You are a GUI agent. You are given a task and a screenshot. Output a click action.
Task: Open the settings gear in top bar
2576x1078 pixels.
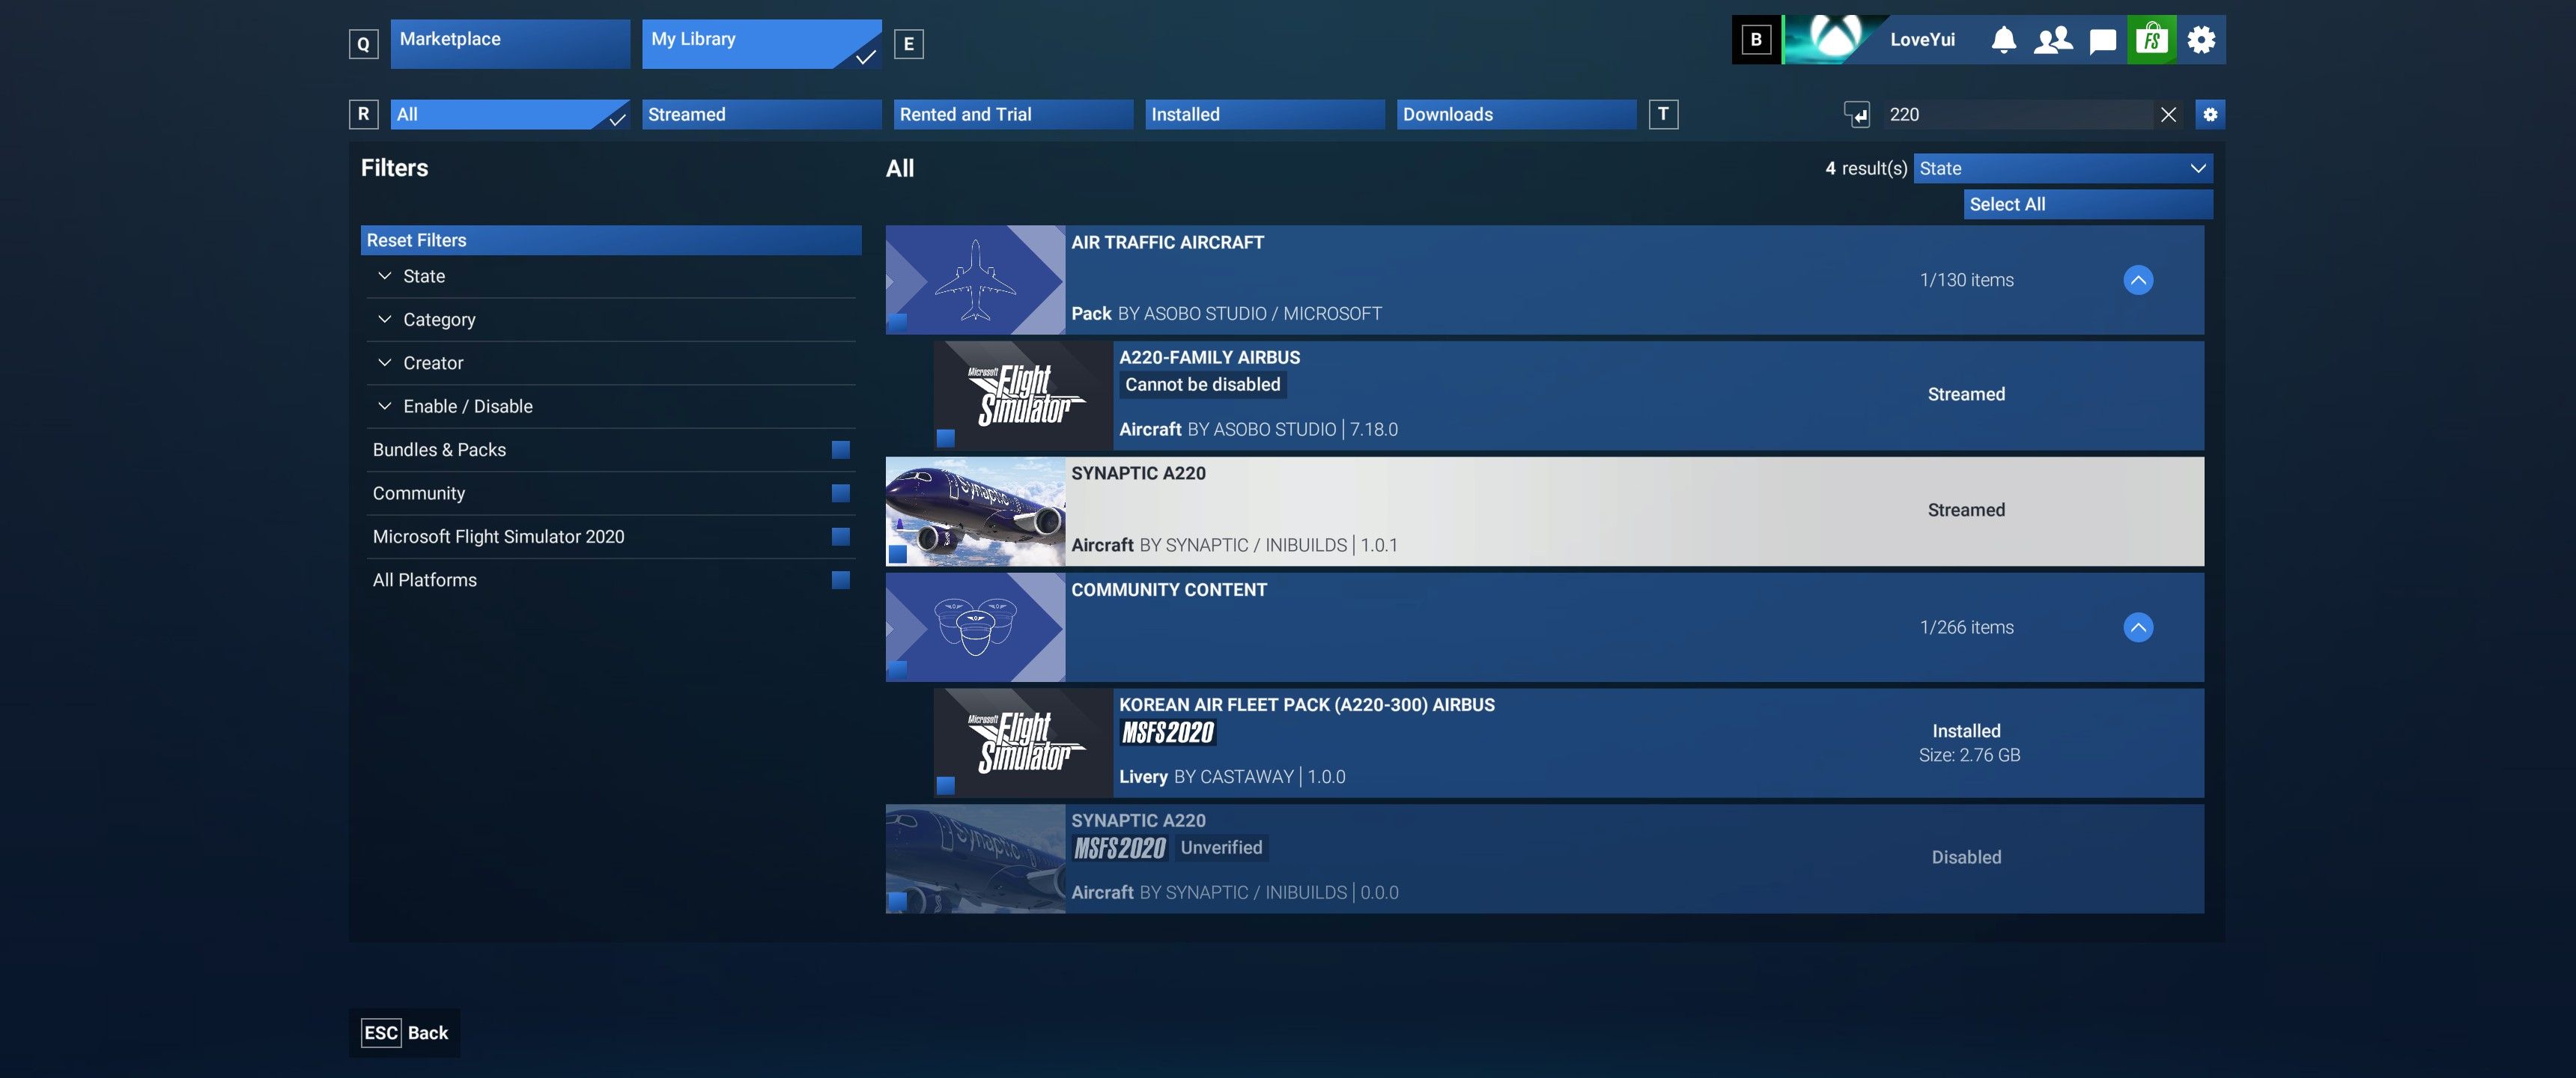(2201, 40)
